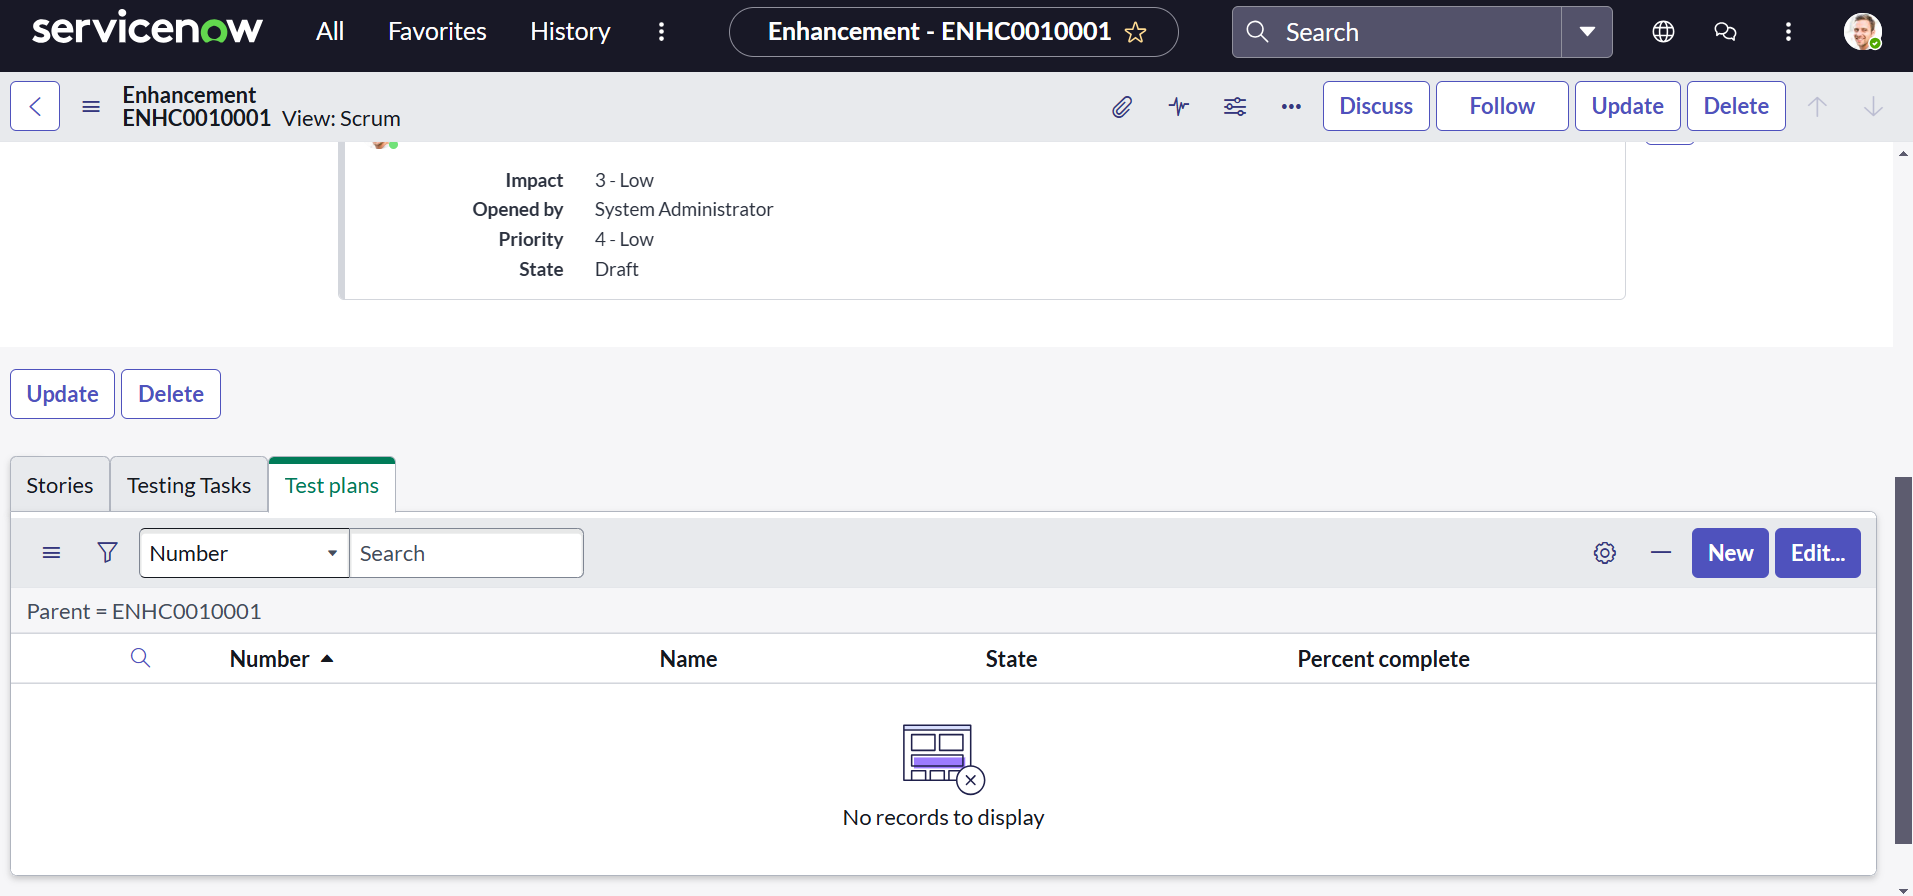Click the ServiceNow logo
Image resolution: width=1913 pixels, height=896 pixels.
(x=147, y=29)
